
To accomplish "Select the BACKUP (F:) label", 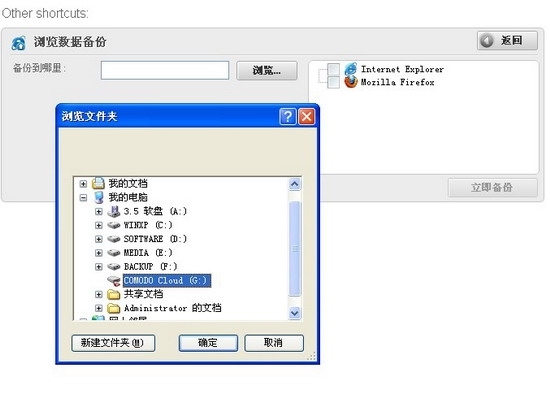I will click(150, 267).
